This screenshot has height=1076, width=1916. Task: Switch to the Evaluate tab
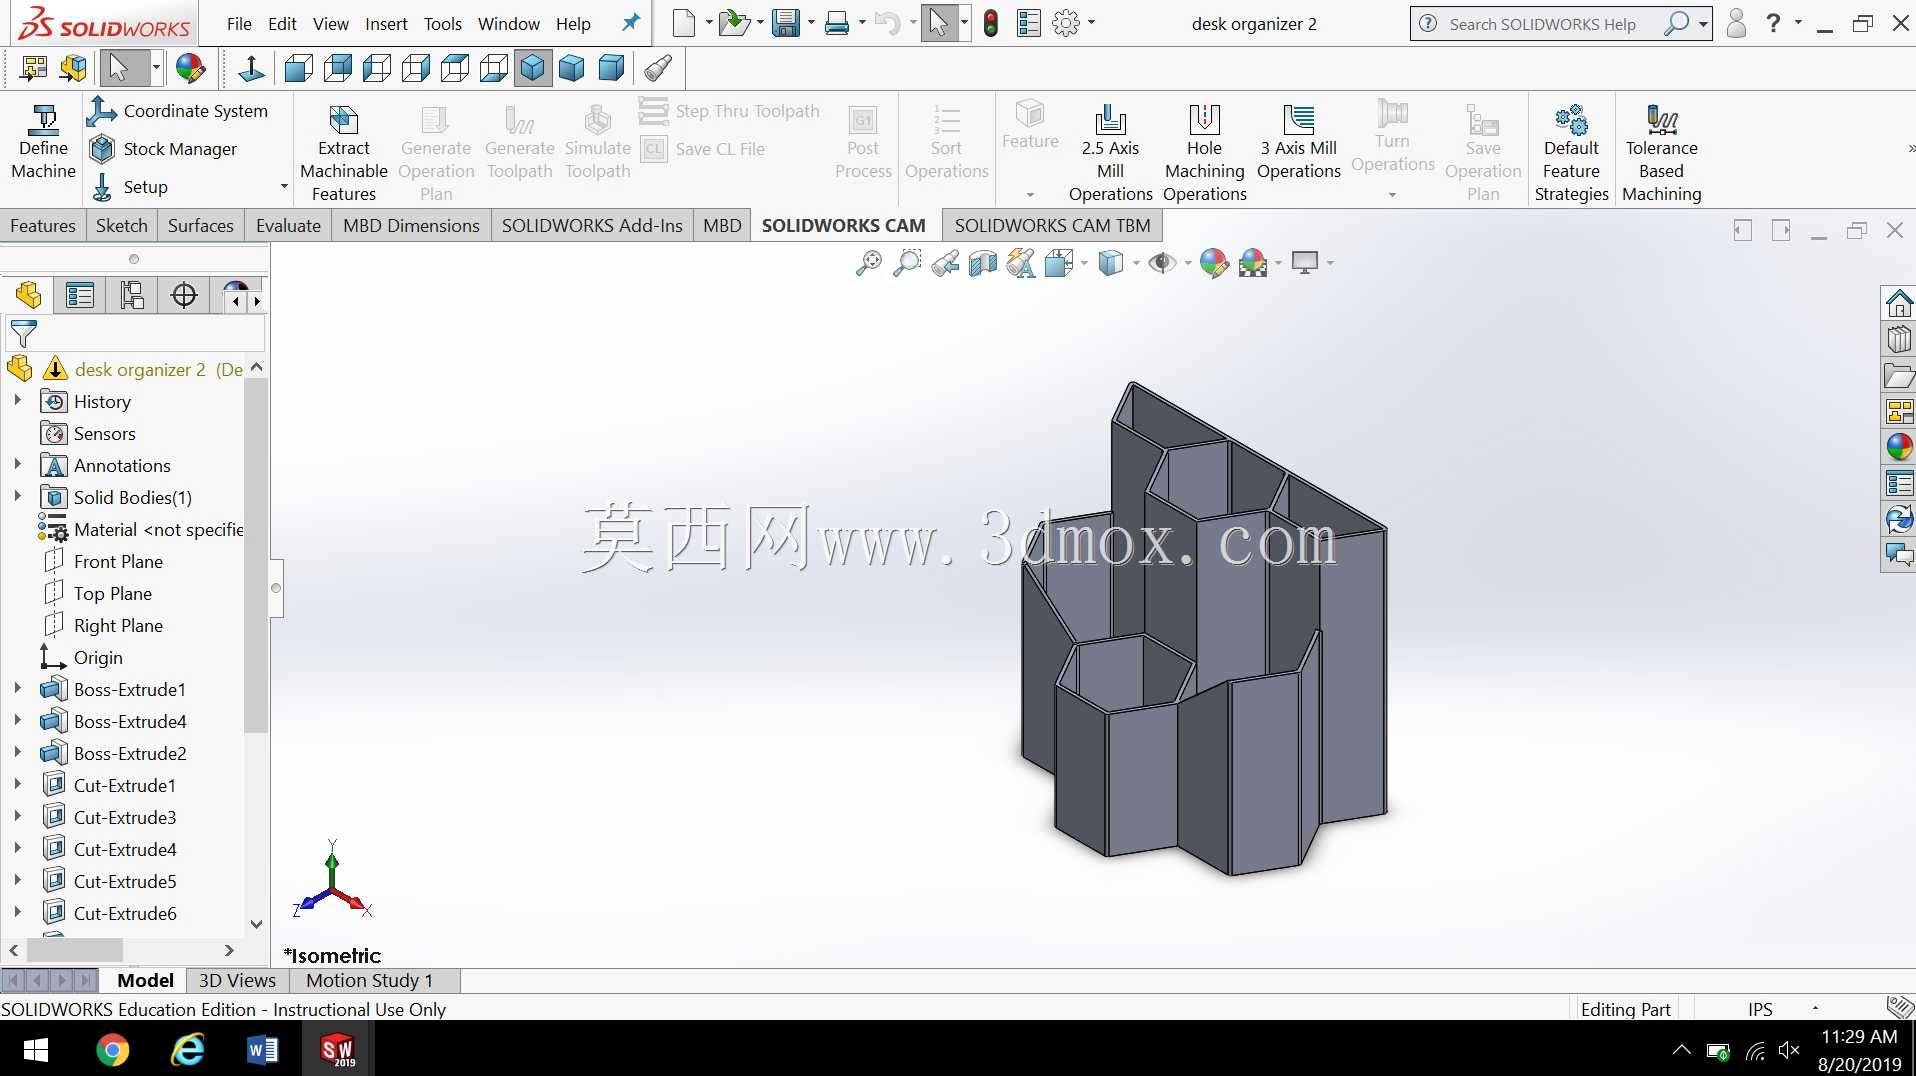[288, 226]
